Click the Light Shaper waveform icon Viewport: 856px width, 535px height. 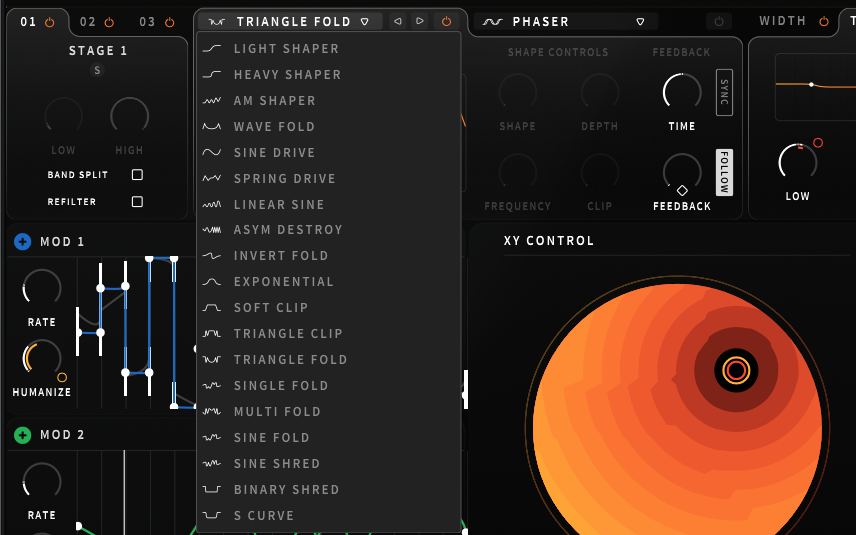[x=212, y=49]
